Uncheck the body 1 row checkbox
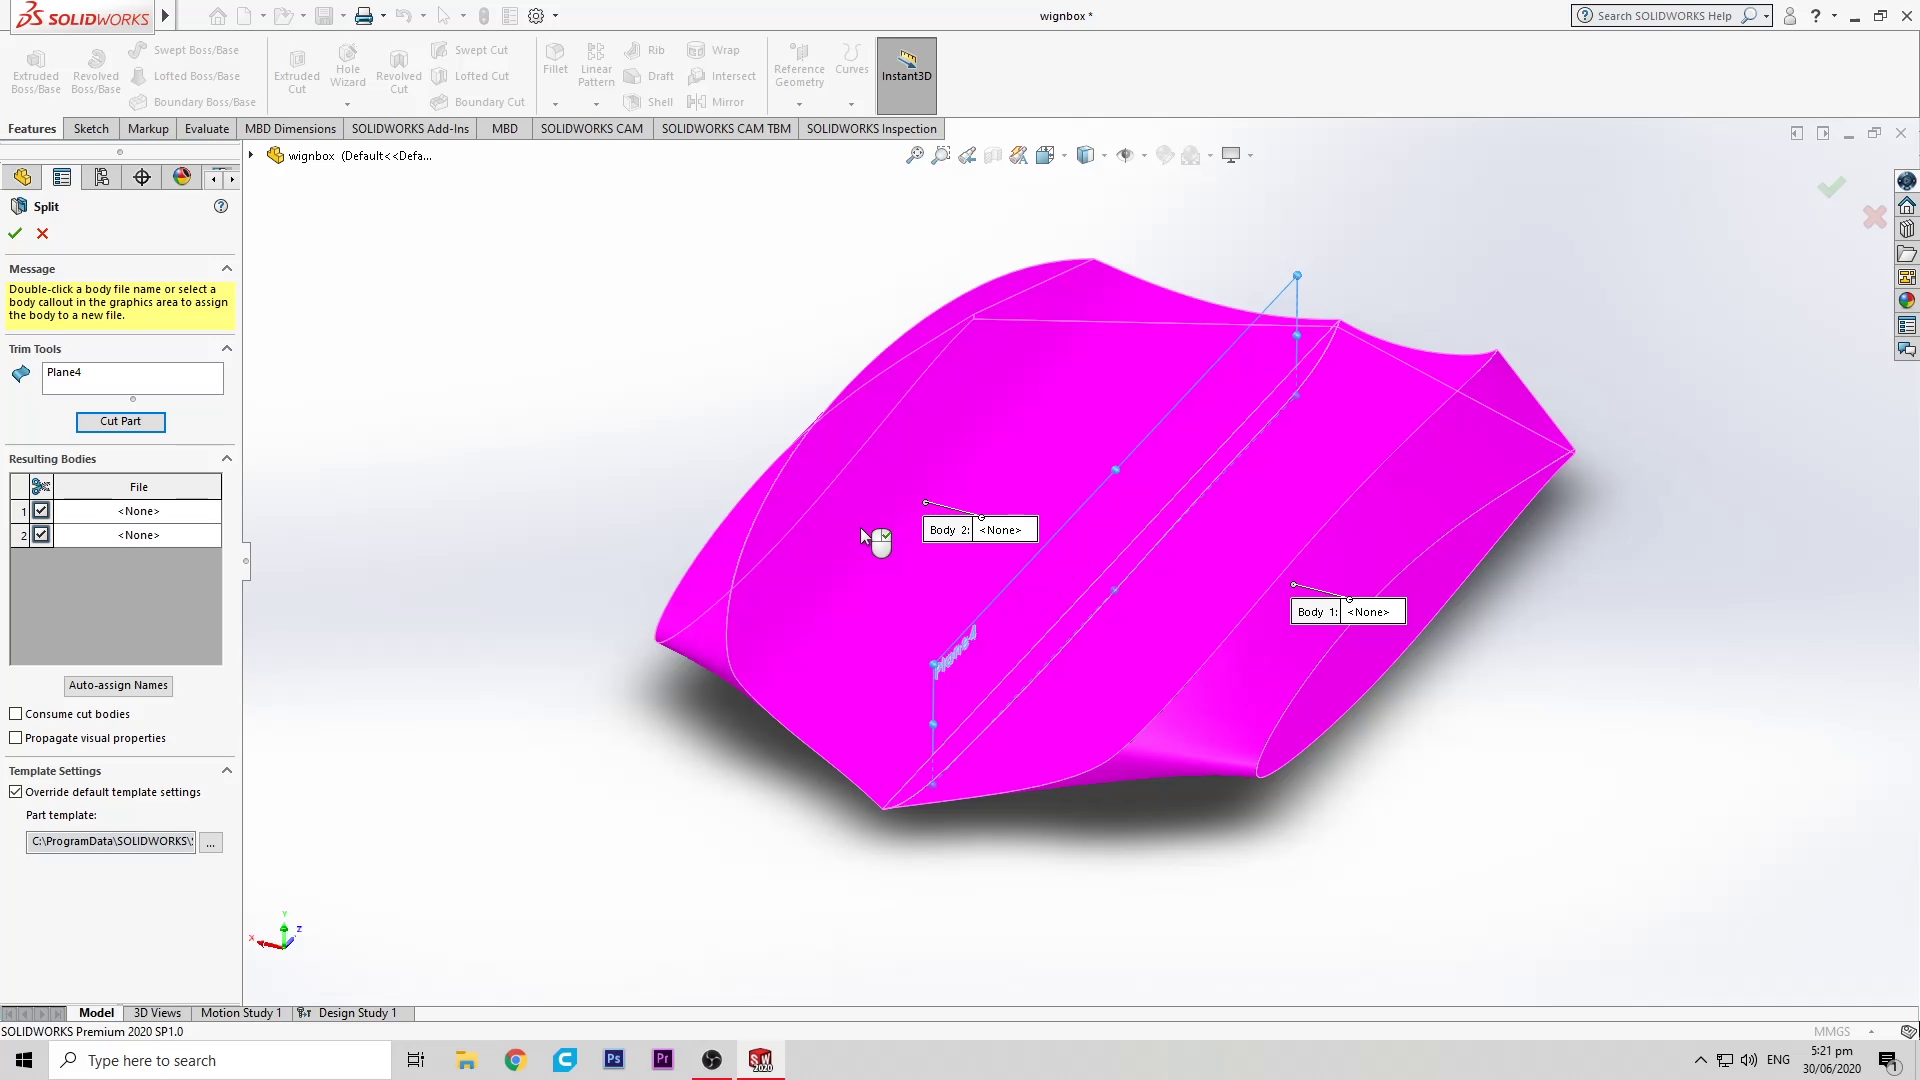 tap(41, 511)
